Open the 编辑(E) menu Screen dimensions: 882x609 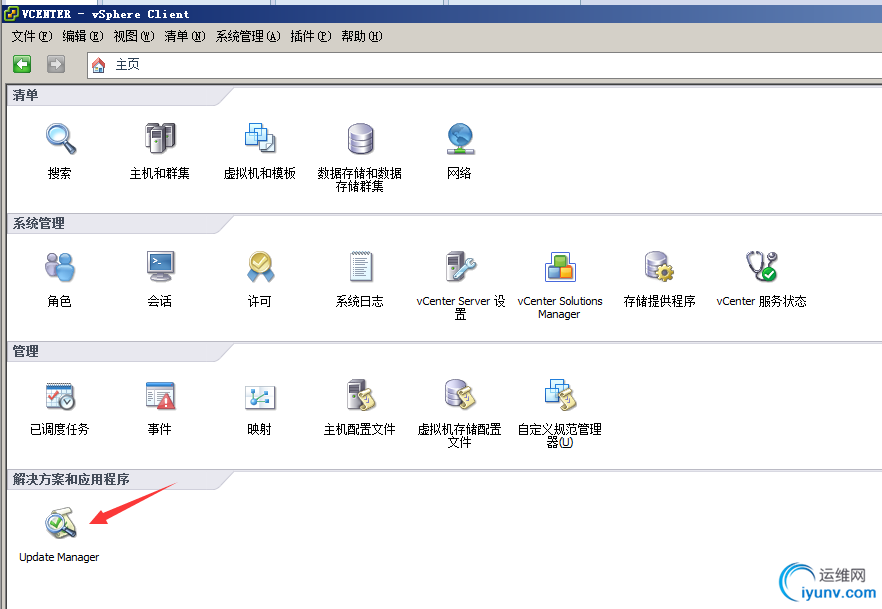(x=83, y=37)
